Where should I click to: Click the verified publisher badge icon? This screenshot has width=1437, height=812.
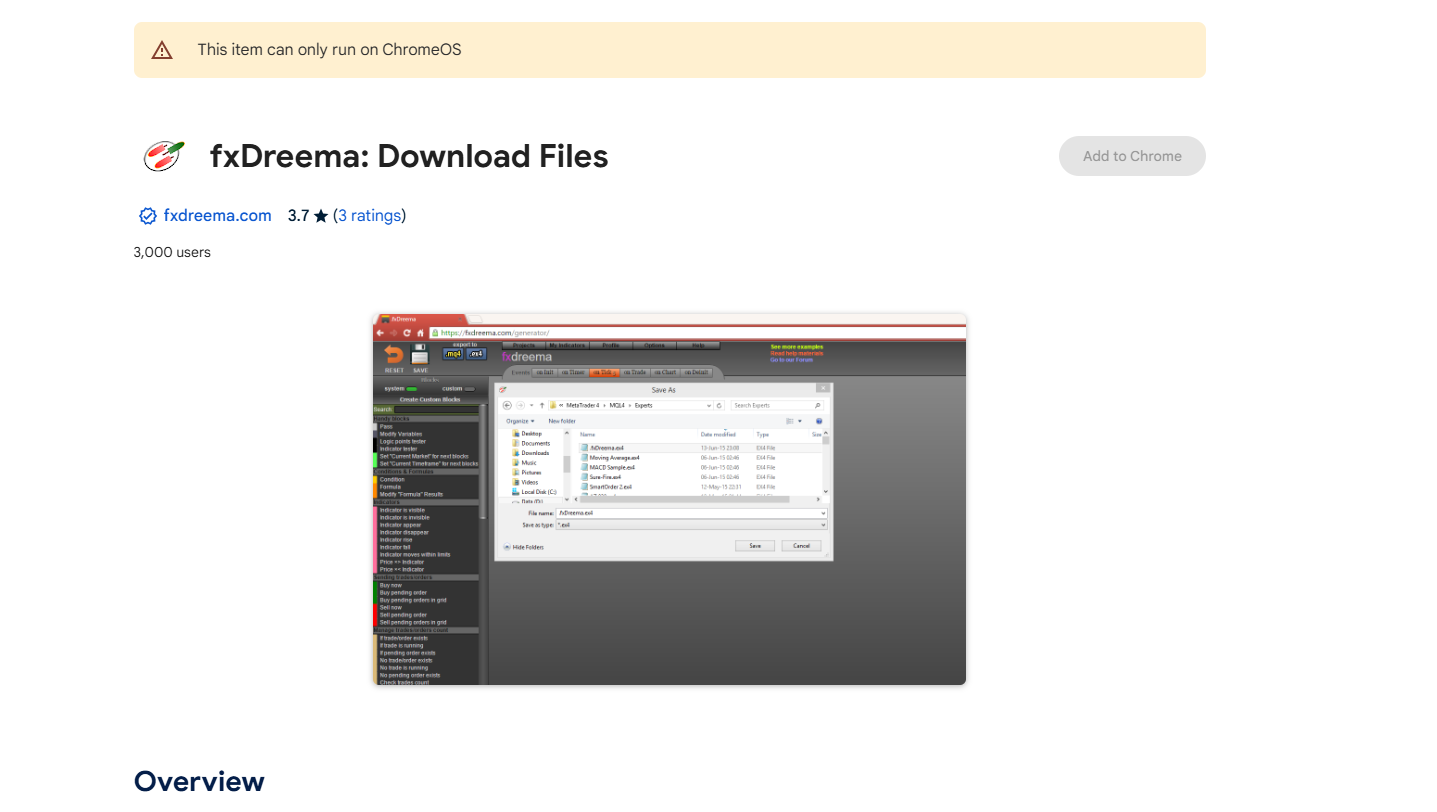pyautogui.click(x=148, y=216)
